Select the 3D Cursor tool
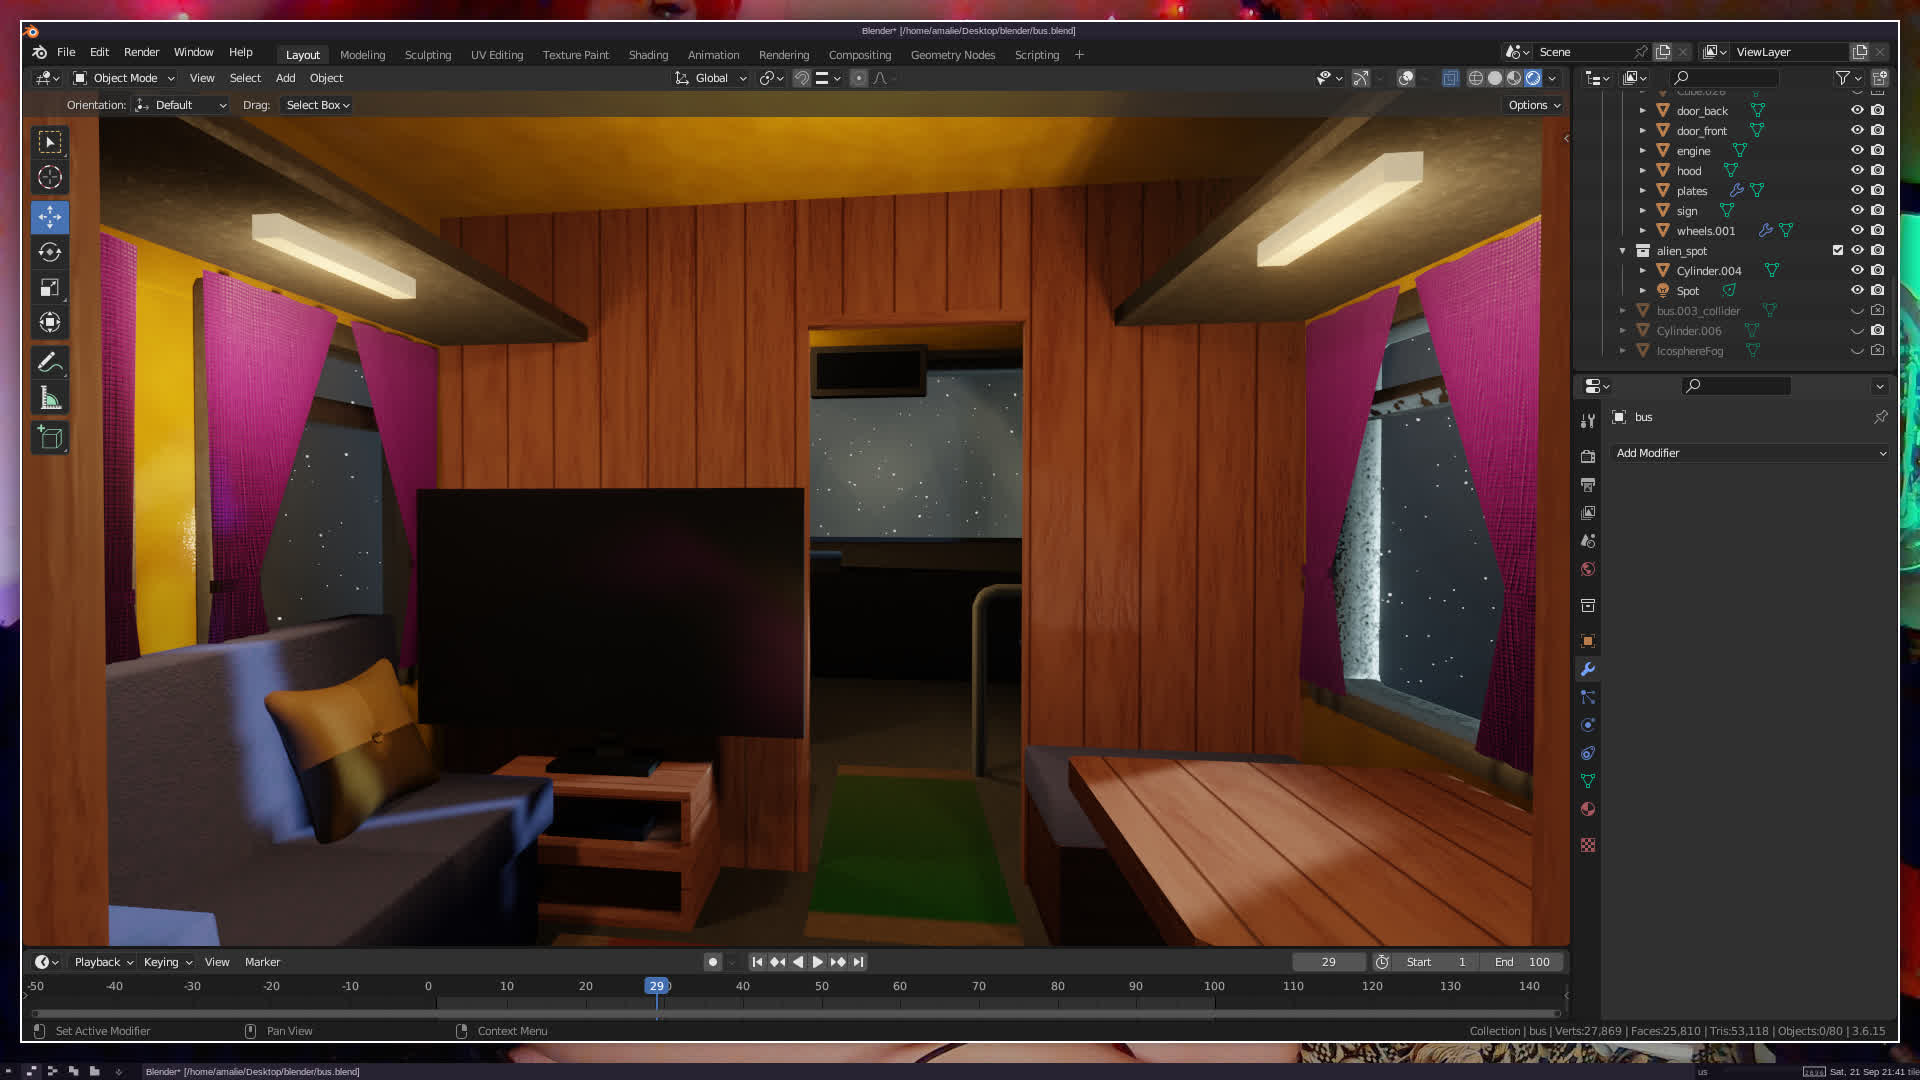 [50, 178]
